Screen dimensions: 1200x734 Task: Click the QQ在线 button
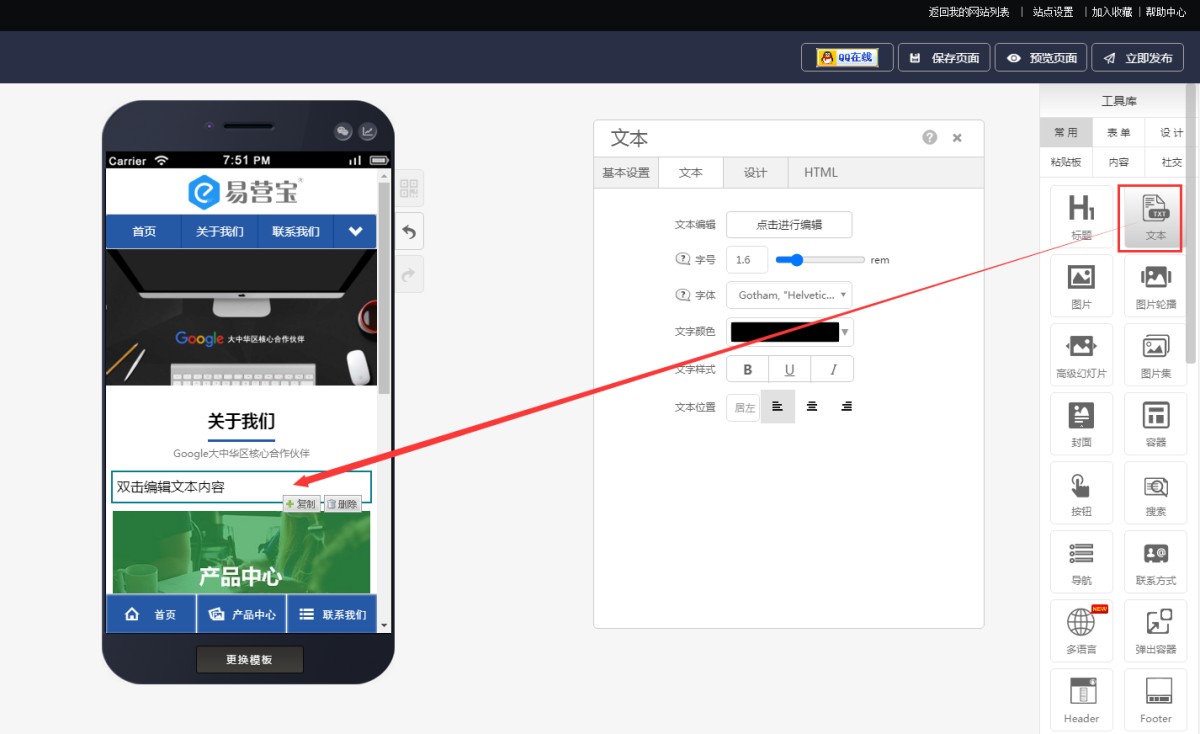847,58
